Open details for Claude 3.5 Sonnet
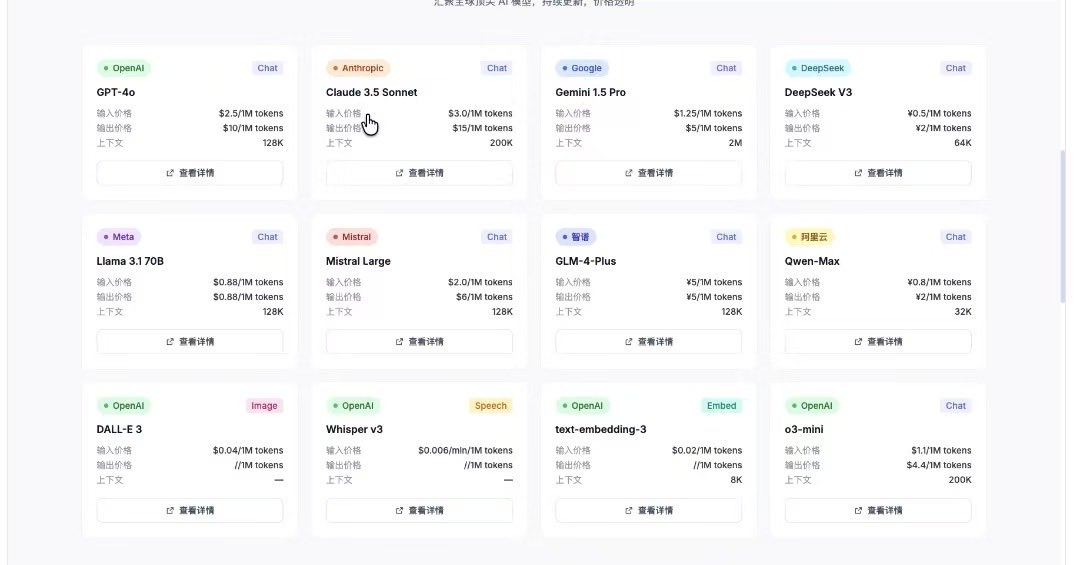Screen dimensions: 1080x565 (419, 173)
